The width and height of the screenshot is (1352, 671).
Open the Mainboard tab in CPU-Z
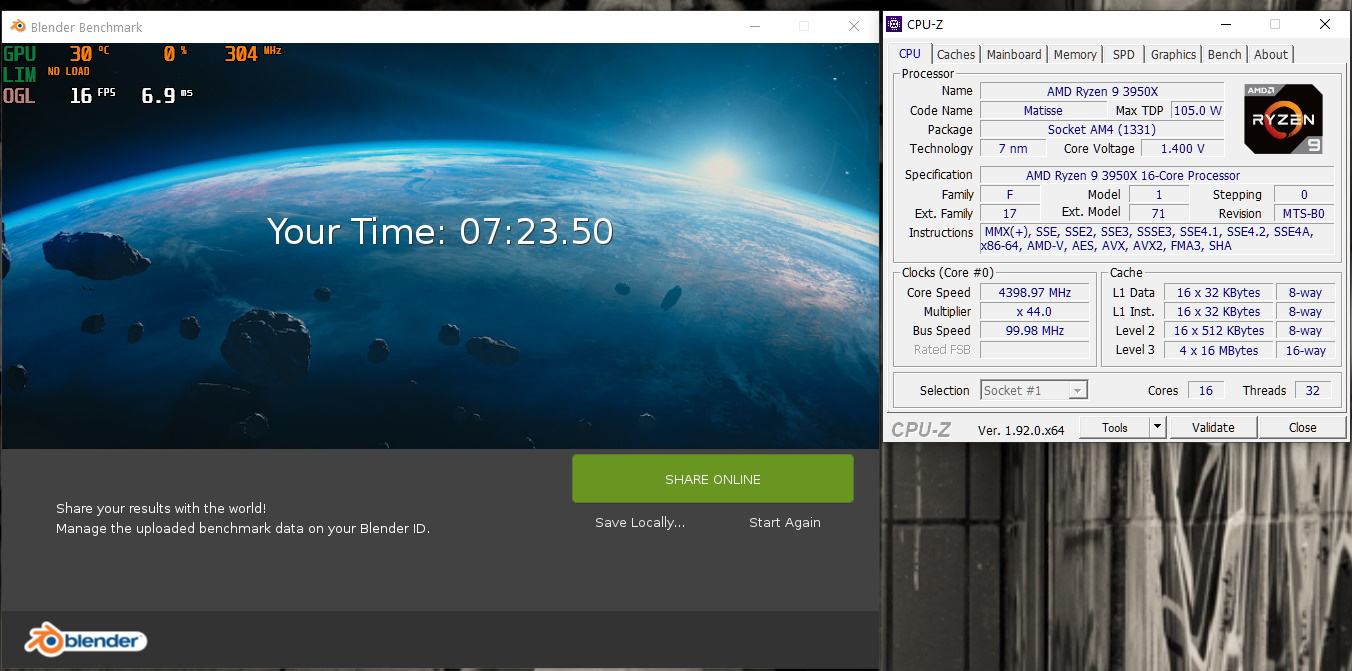tap(1014, 55)
